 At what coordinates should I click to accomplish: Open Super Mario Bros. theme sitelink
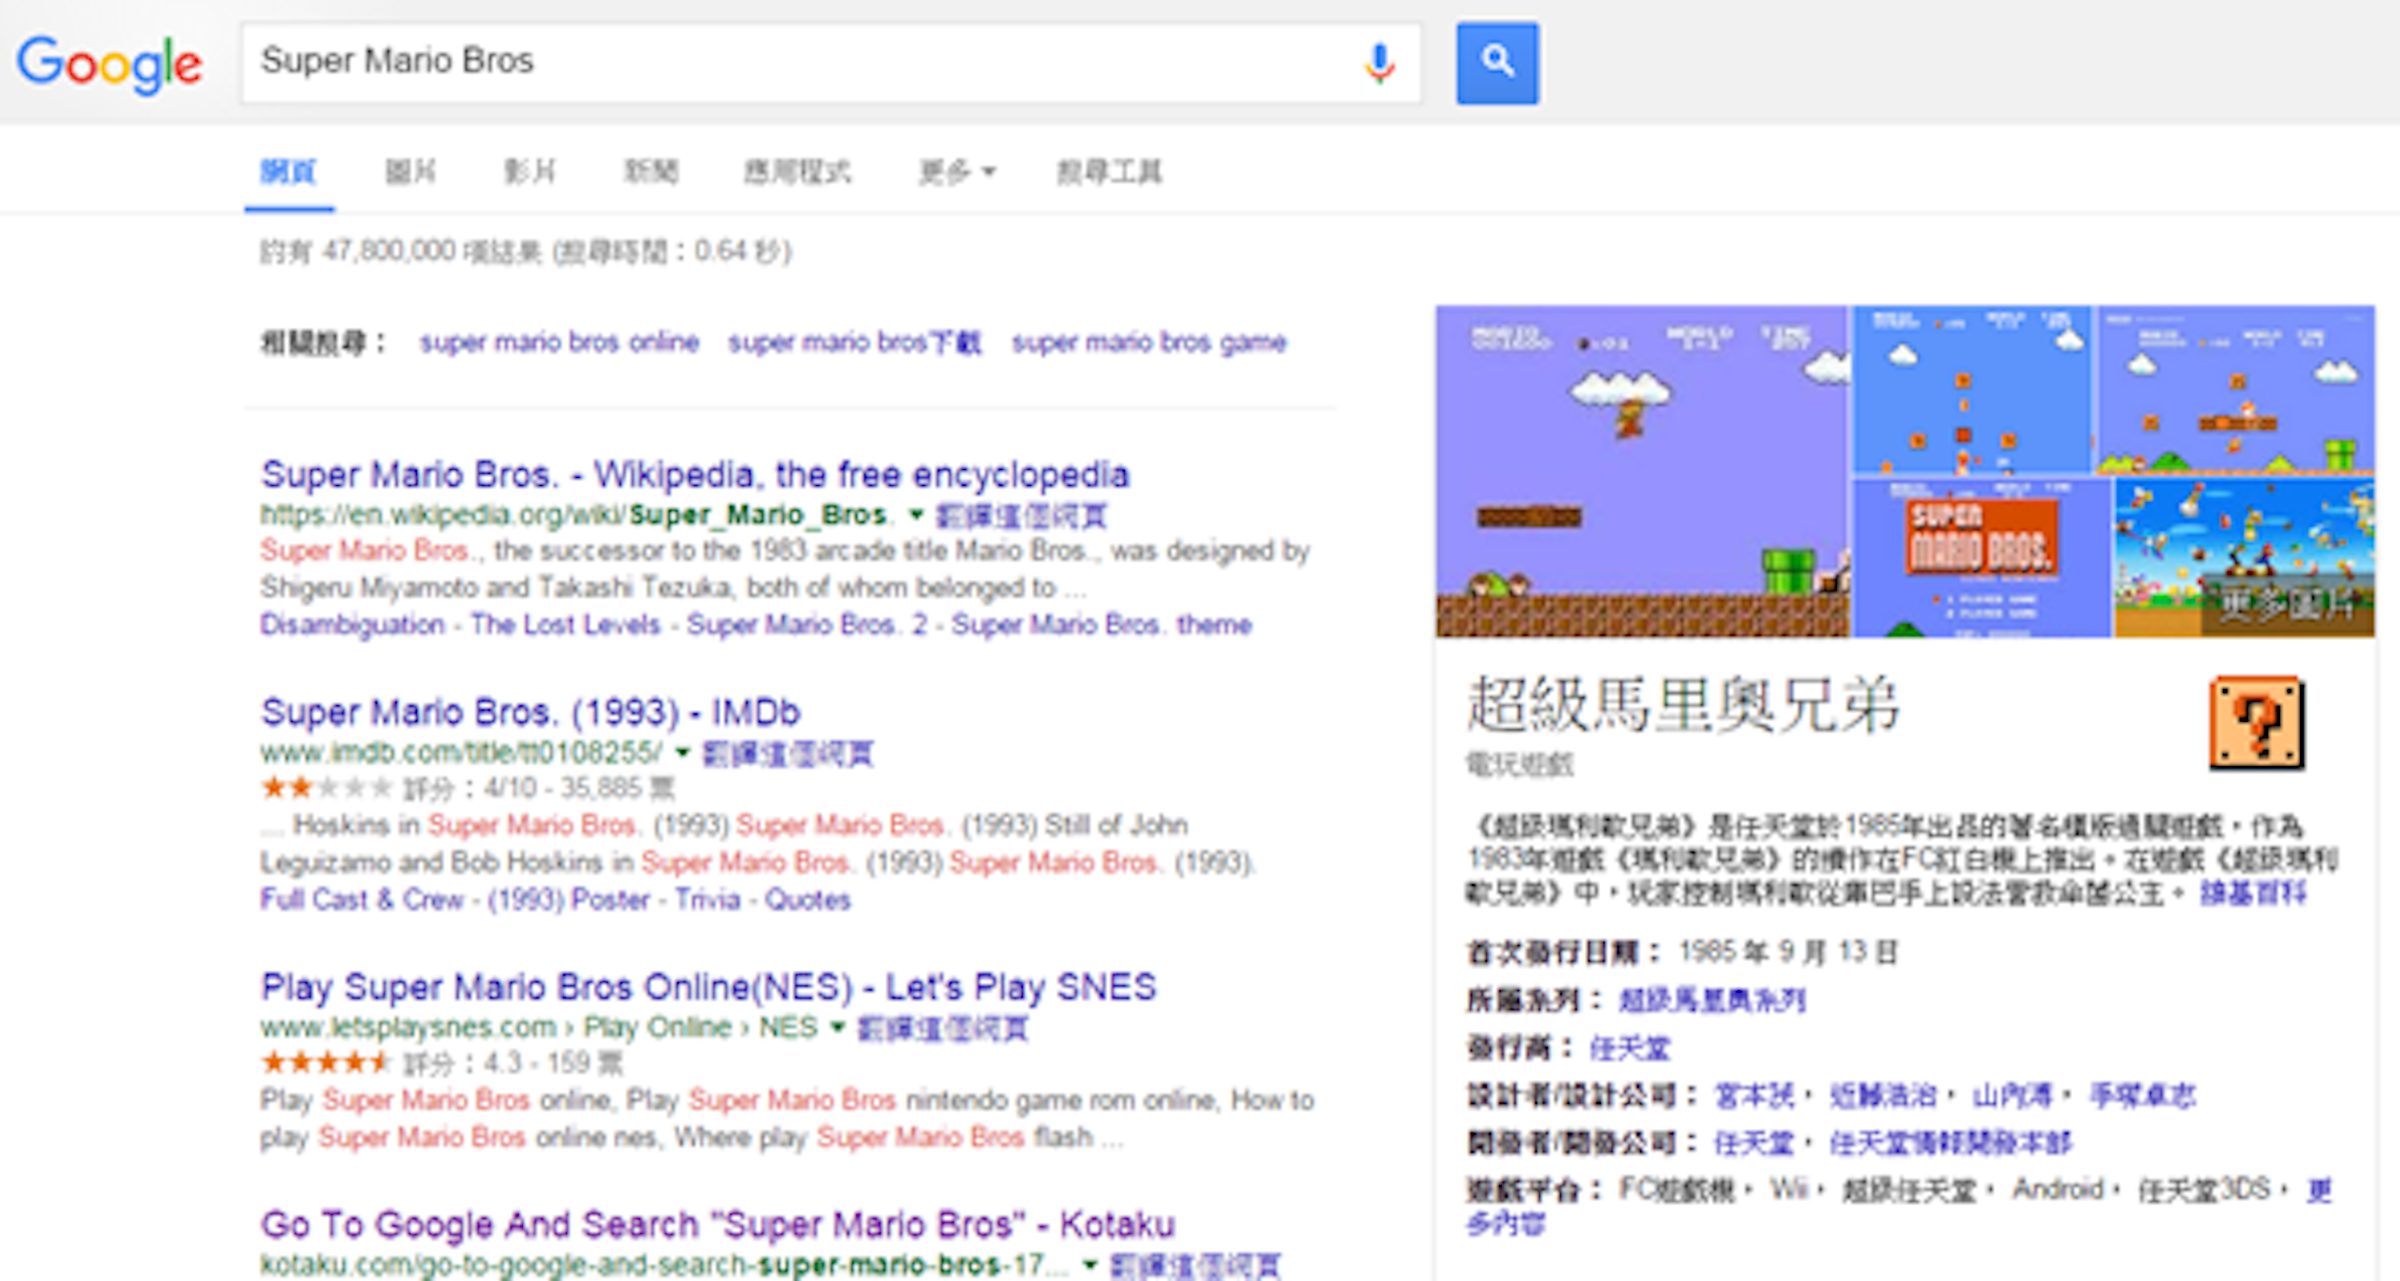[x=1102, y=624]
